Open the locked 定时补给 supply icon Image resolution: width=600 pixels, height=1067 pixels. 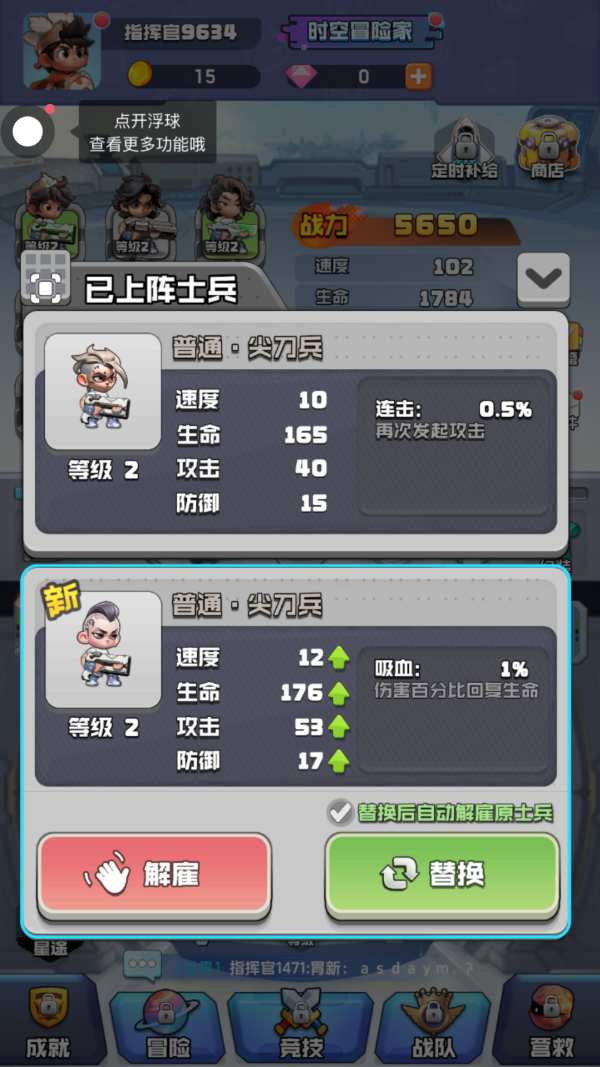(x=465, y=148)
